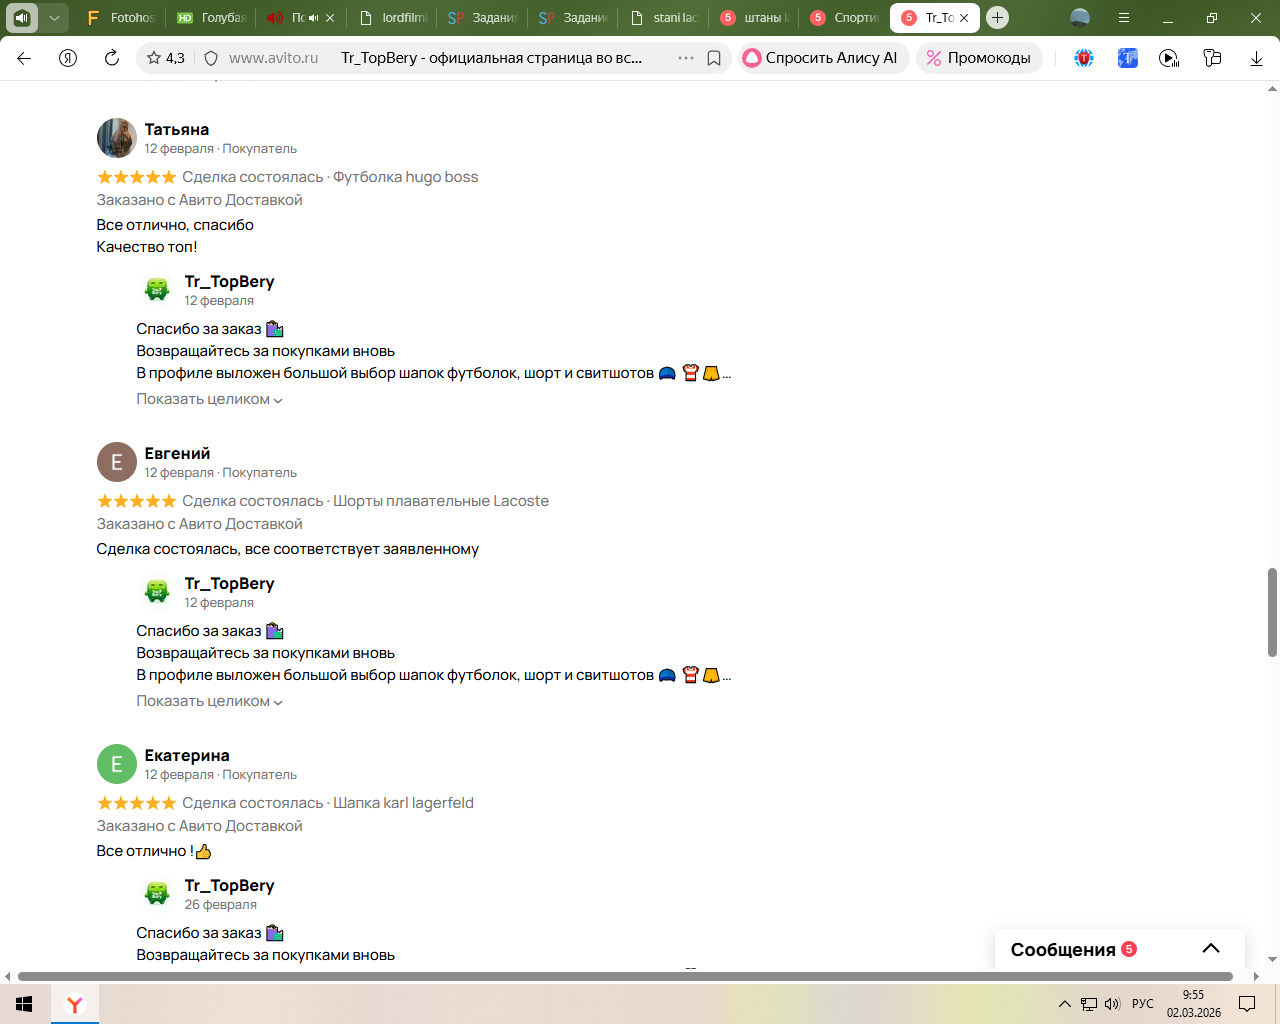The image size is (1280, 1024).
Task: Open the browser hamburger menu
Action: tap(1124, 17)
